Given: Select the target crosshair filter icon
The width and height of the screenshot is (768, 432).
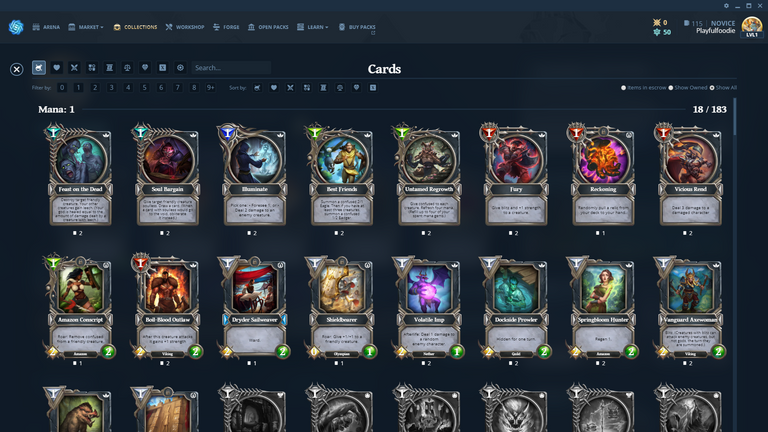Looking at the screenshot, I should [x=180, y=68].
